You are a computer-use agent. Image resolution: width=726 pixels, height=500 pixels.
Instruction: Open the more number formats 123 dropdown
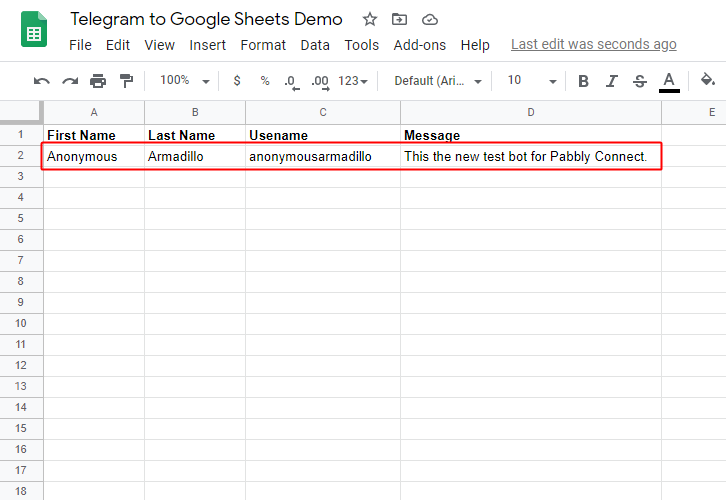(353, 81)
